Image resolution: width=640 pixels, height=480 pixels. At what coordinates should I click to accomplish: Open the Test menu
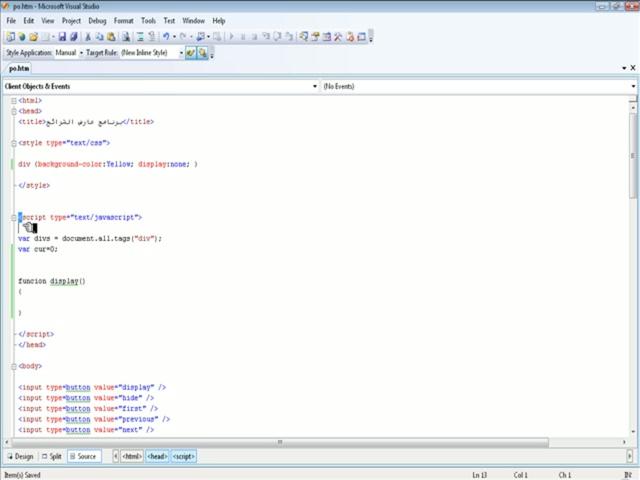(x=169, y=20)
